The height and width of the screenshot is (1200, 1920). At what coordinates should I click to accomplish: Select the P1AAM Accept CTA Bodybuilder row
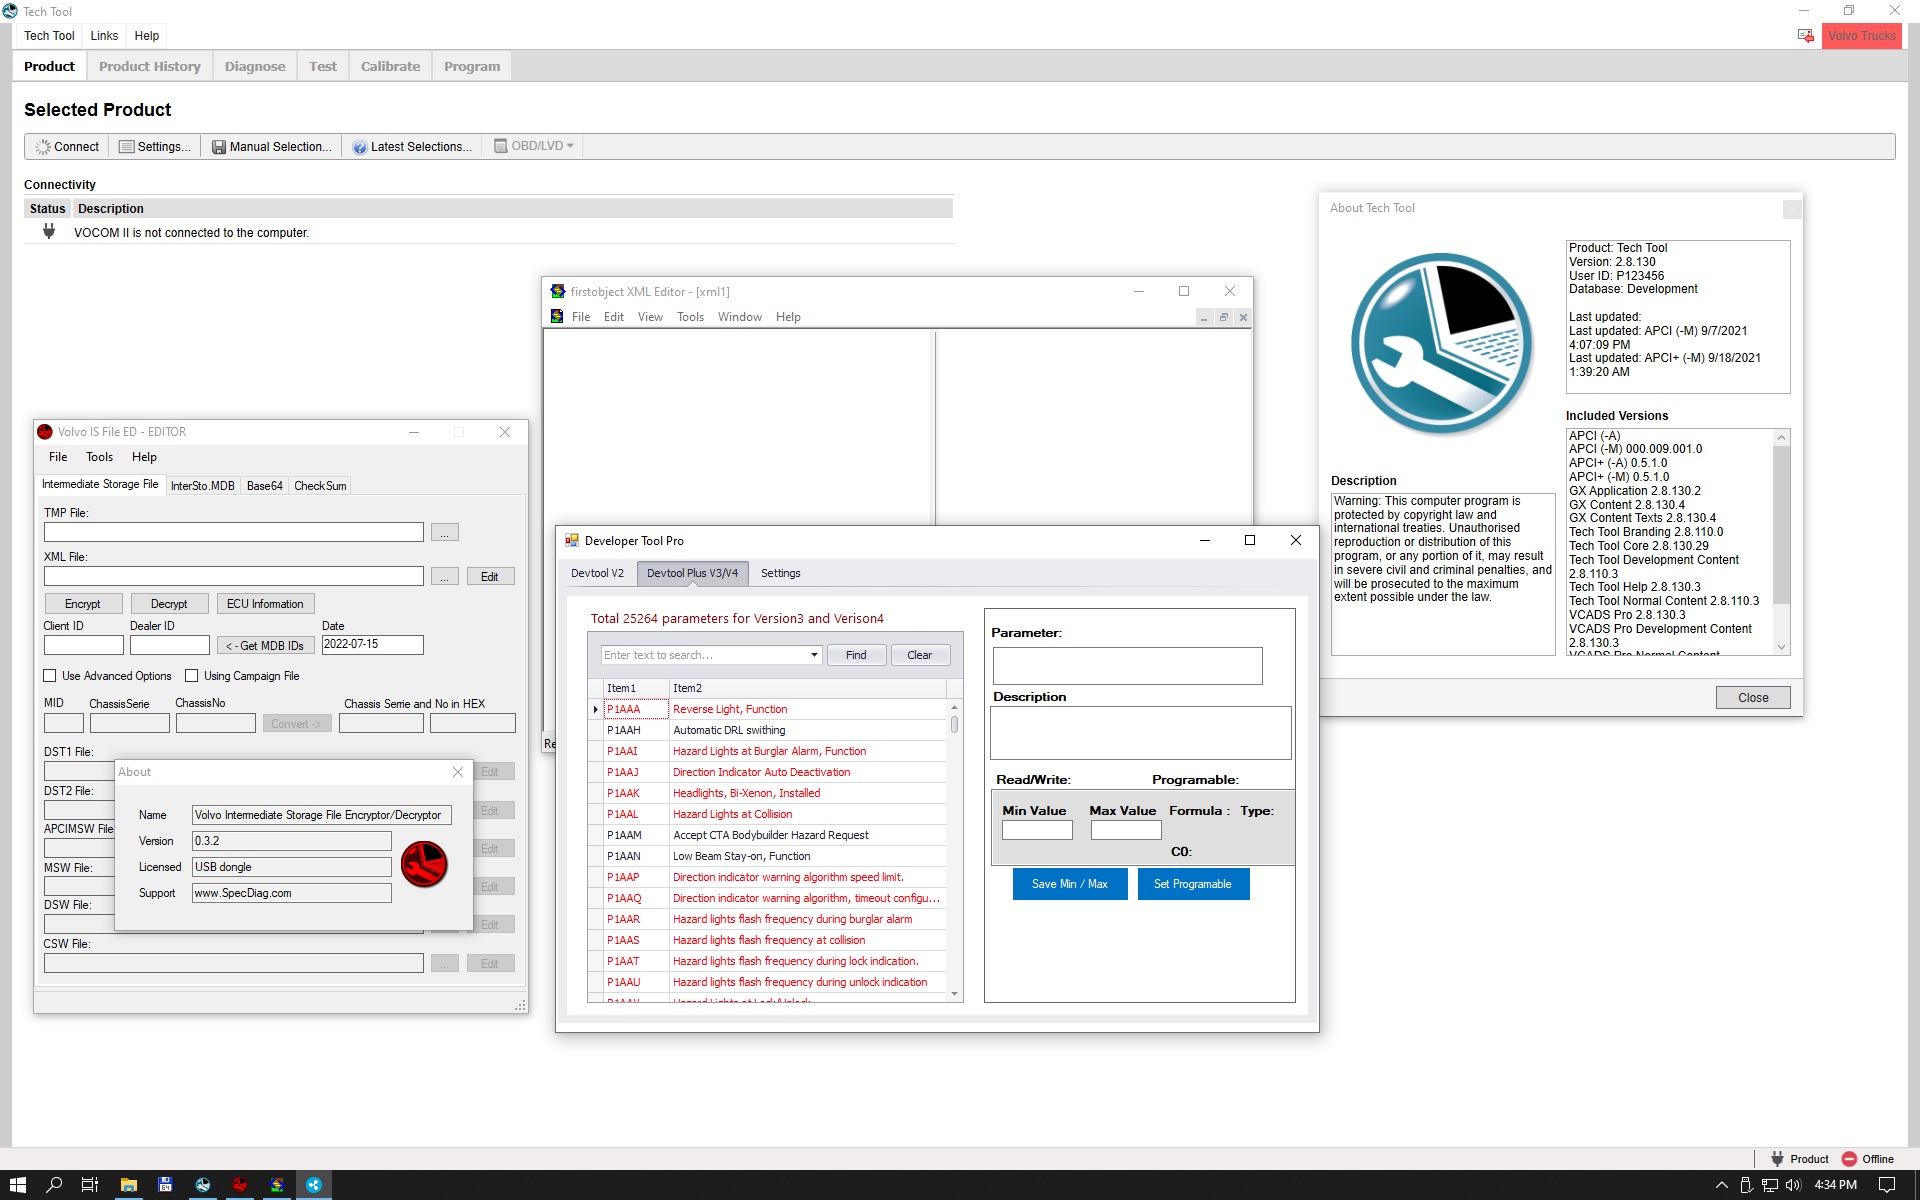[767, 835]
